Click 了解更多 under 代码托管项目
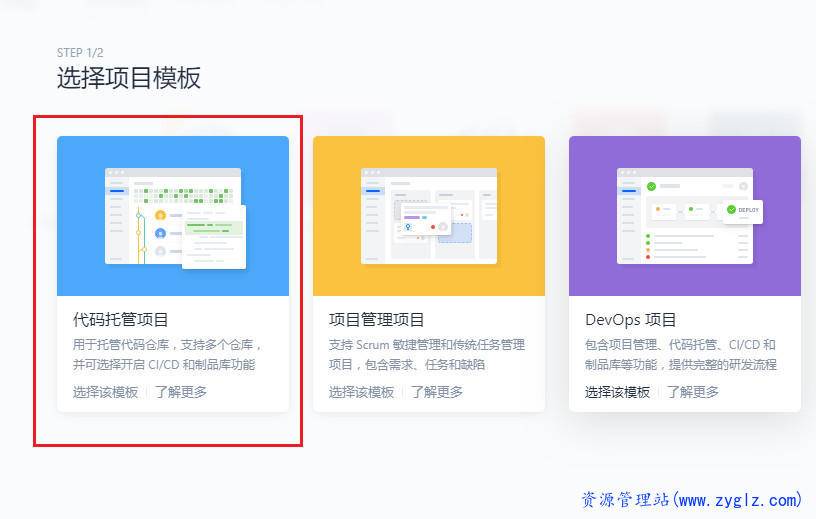Screen dimensions: 816x519 coord(181,392)
